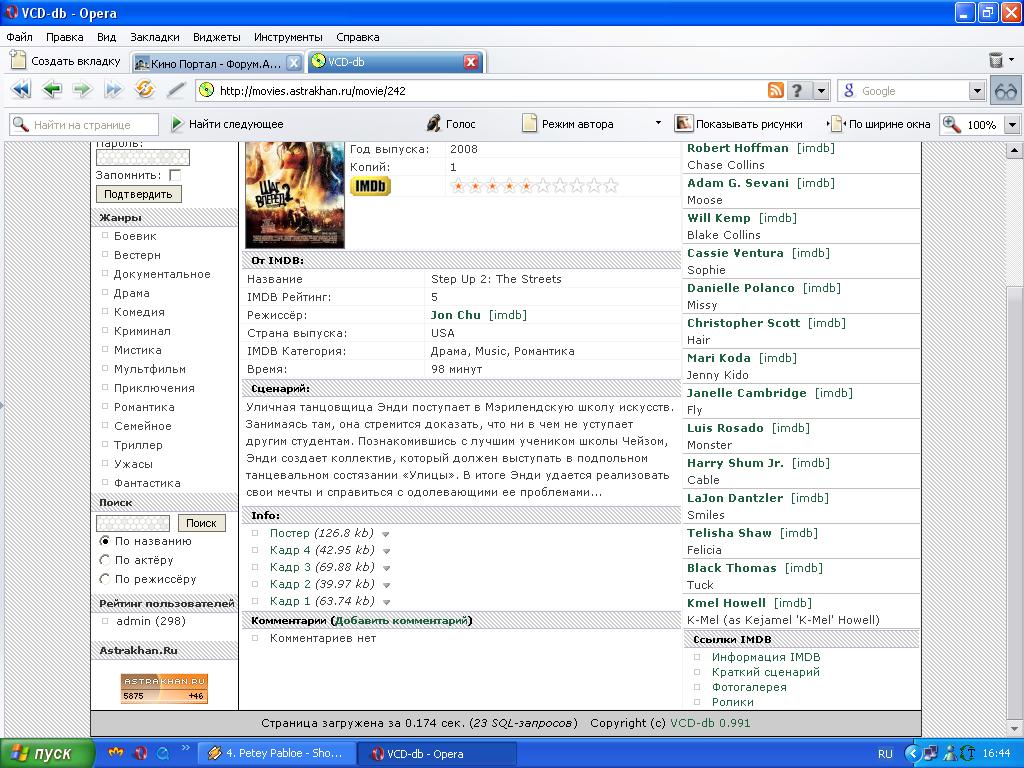The width and height of the screenshot is (1024, 768).
Task: Click the scrollbar down arrow
Action: tap(1014, 728)
